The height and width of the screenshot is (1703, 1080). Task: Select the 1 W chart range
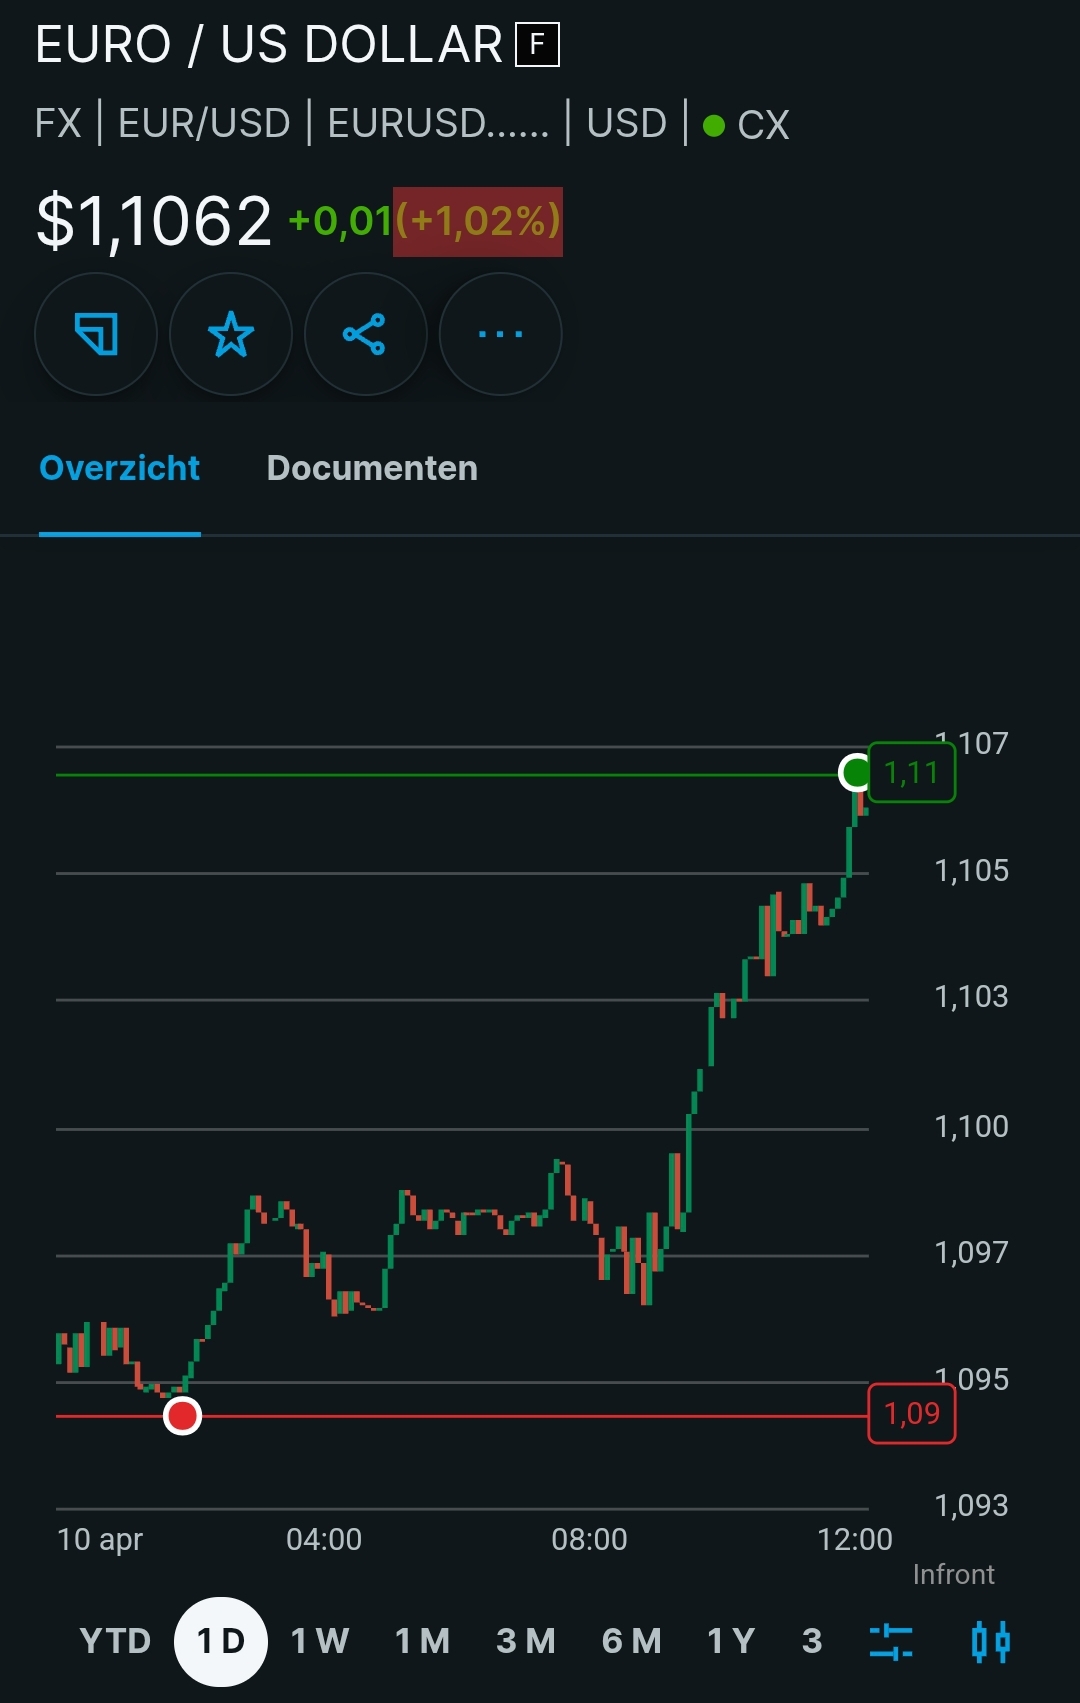pos(319,1641)
